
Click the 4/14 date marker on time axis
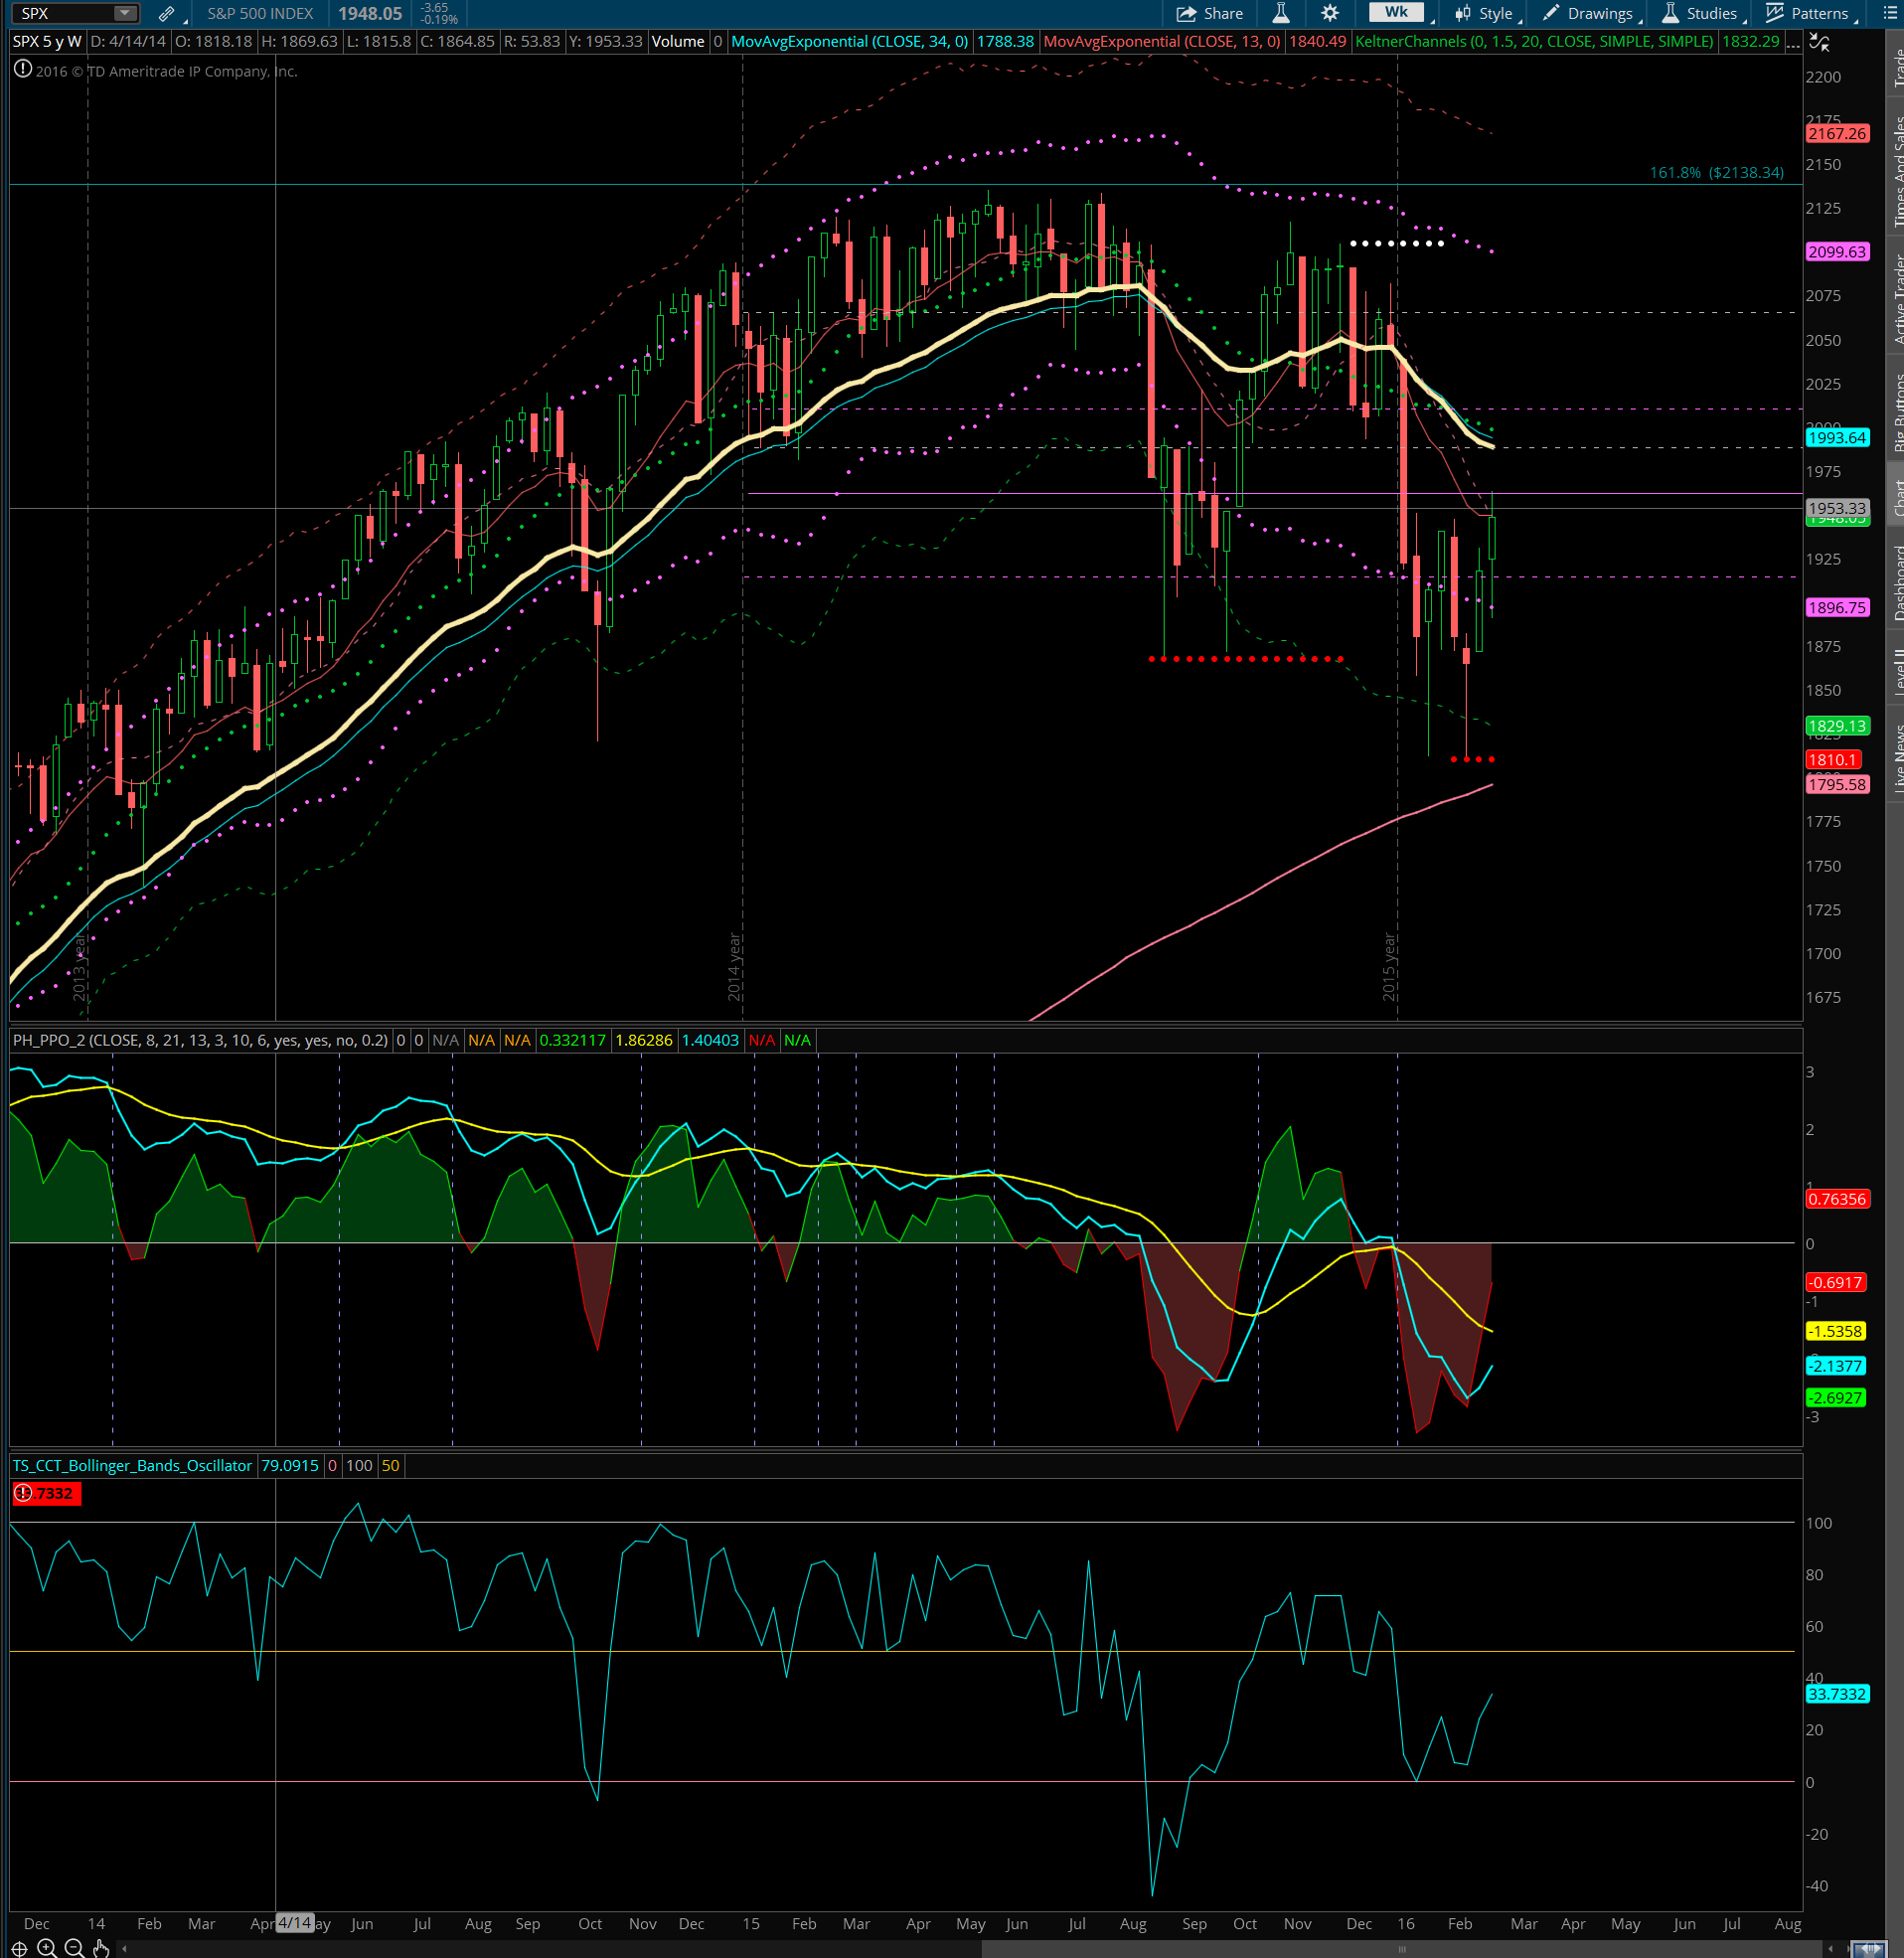295,1923
